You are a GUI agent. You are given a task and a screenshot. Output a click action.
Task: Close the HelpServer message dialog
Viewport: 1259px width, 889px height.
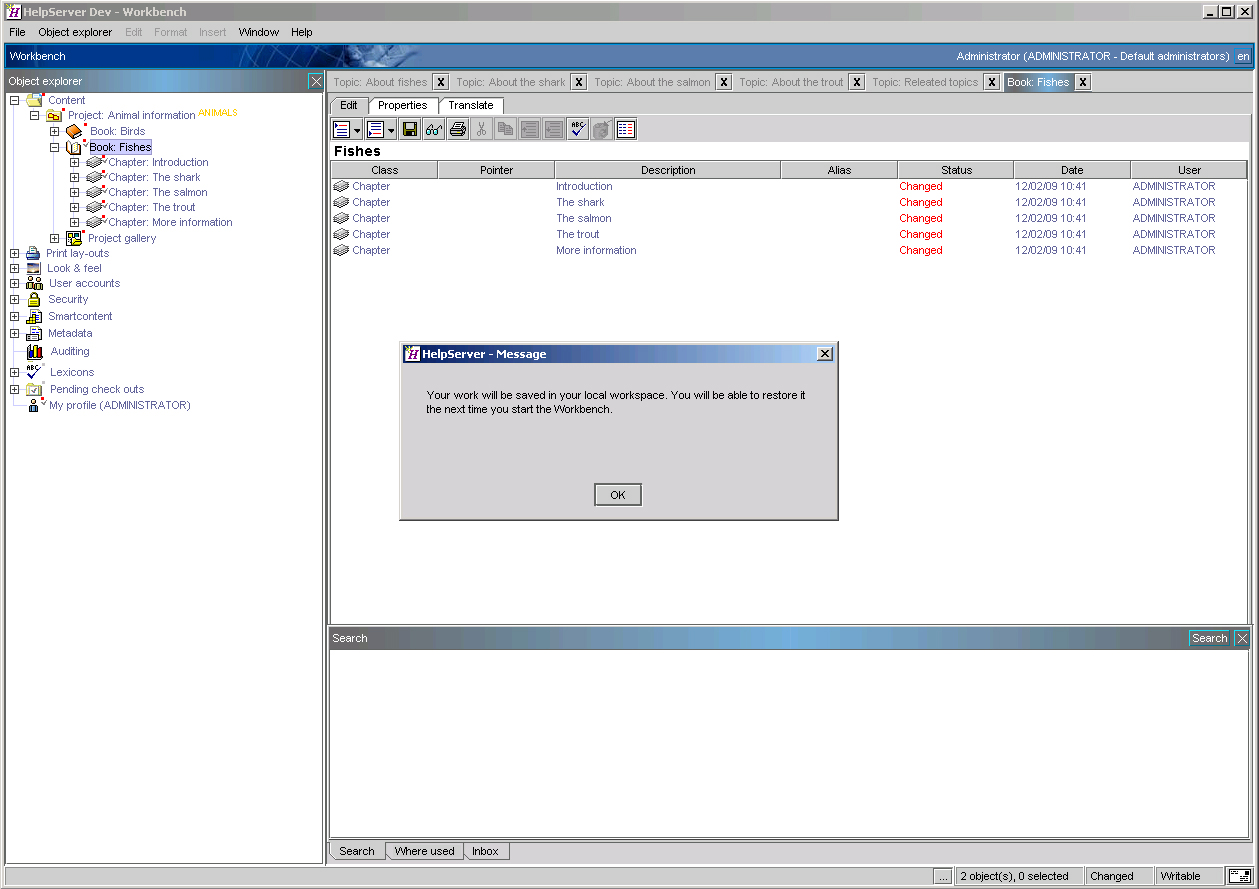pos(824,354)
